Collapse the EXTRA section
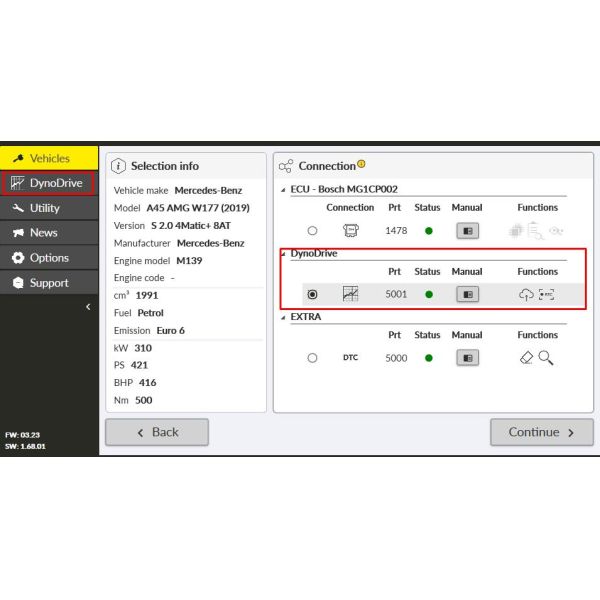The width and height of the screenshot is (600, 600). click(x=282, y=317)
